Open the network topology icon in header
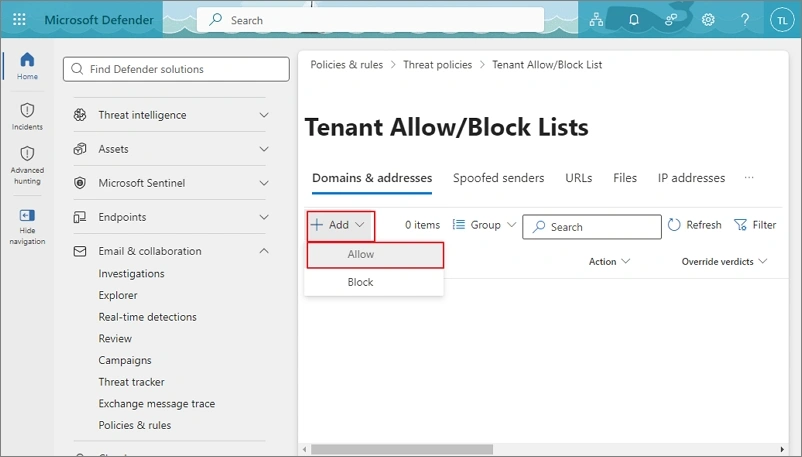The height and width of the screenshot is (457, 802). (596, 20)
